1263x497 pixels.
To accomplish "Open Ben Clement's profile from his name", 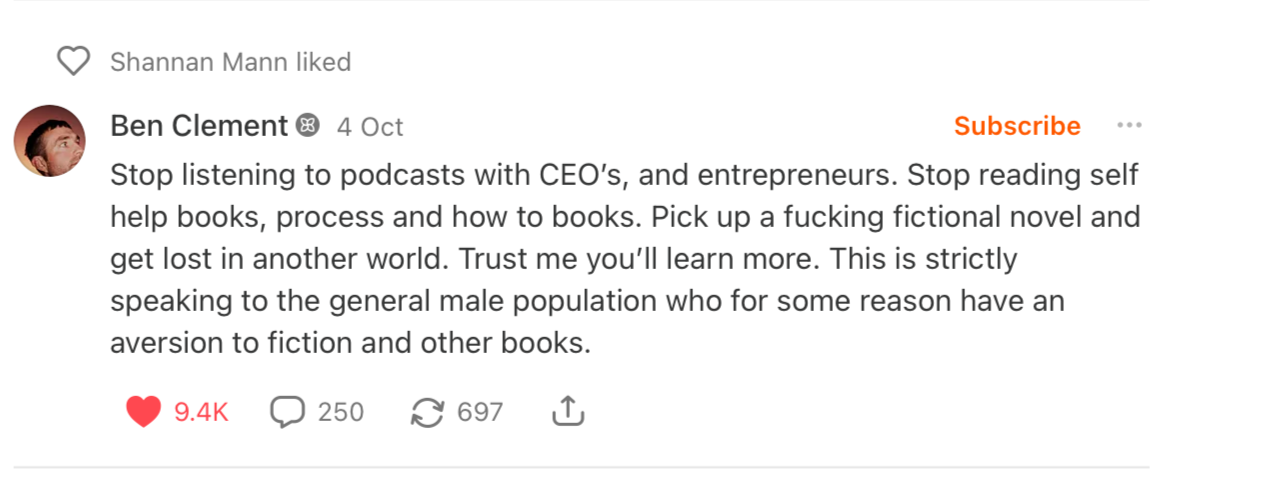I will click(199, 126).
